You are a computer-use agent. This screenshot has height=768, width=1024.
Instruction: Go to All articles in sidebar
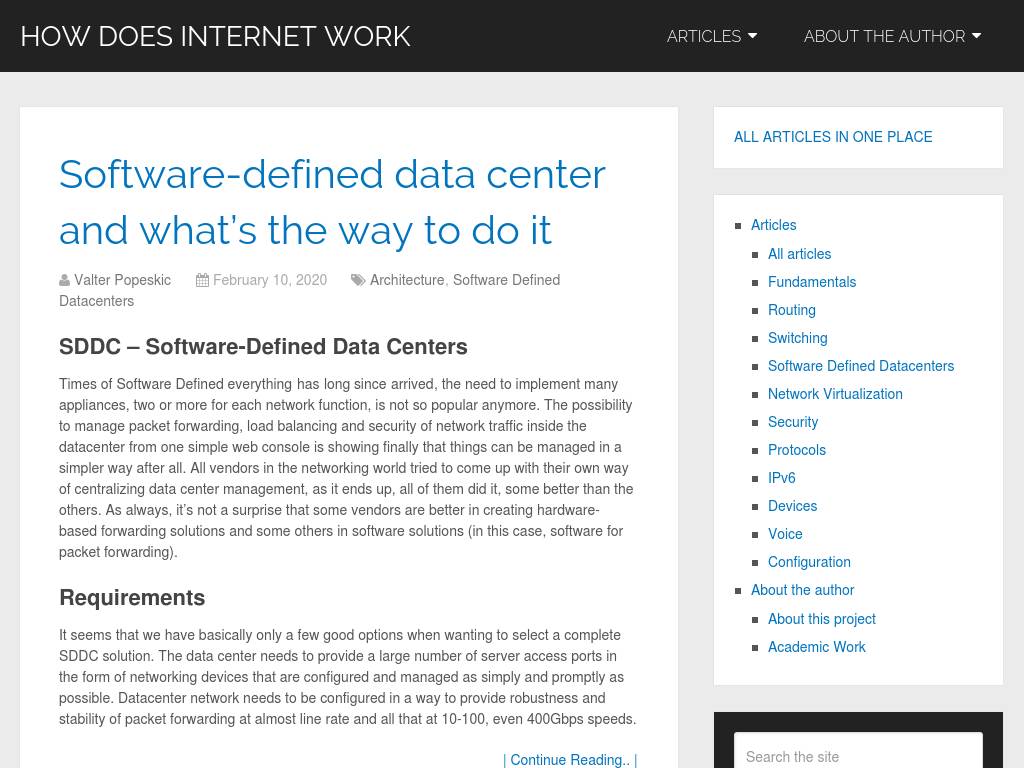pos(799,254)
